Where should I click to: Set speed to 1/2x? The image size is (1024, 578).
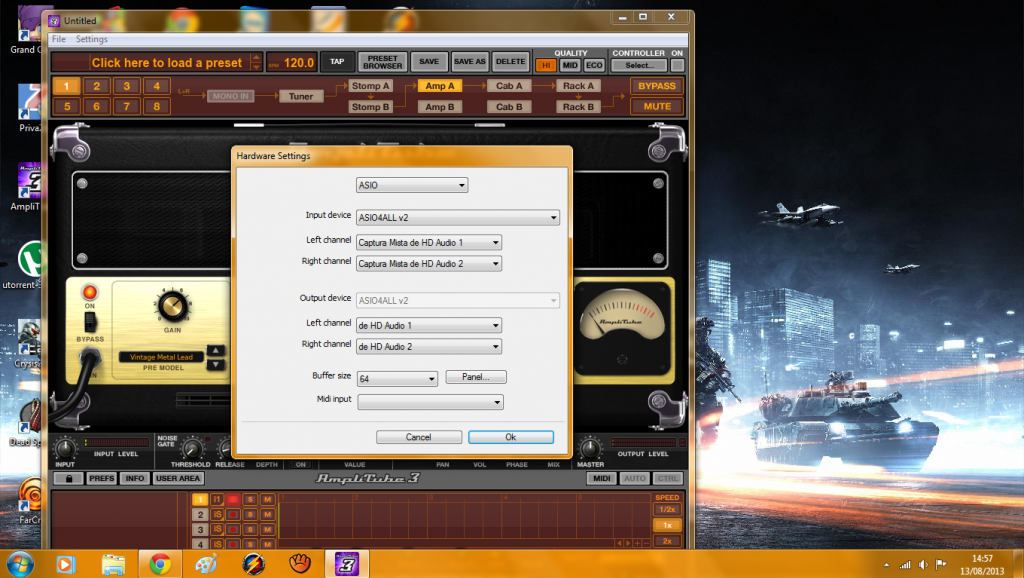pyautogui.click(x=667, y=509)
